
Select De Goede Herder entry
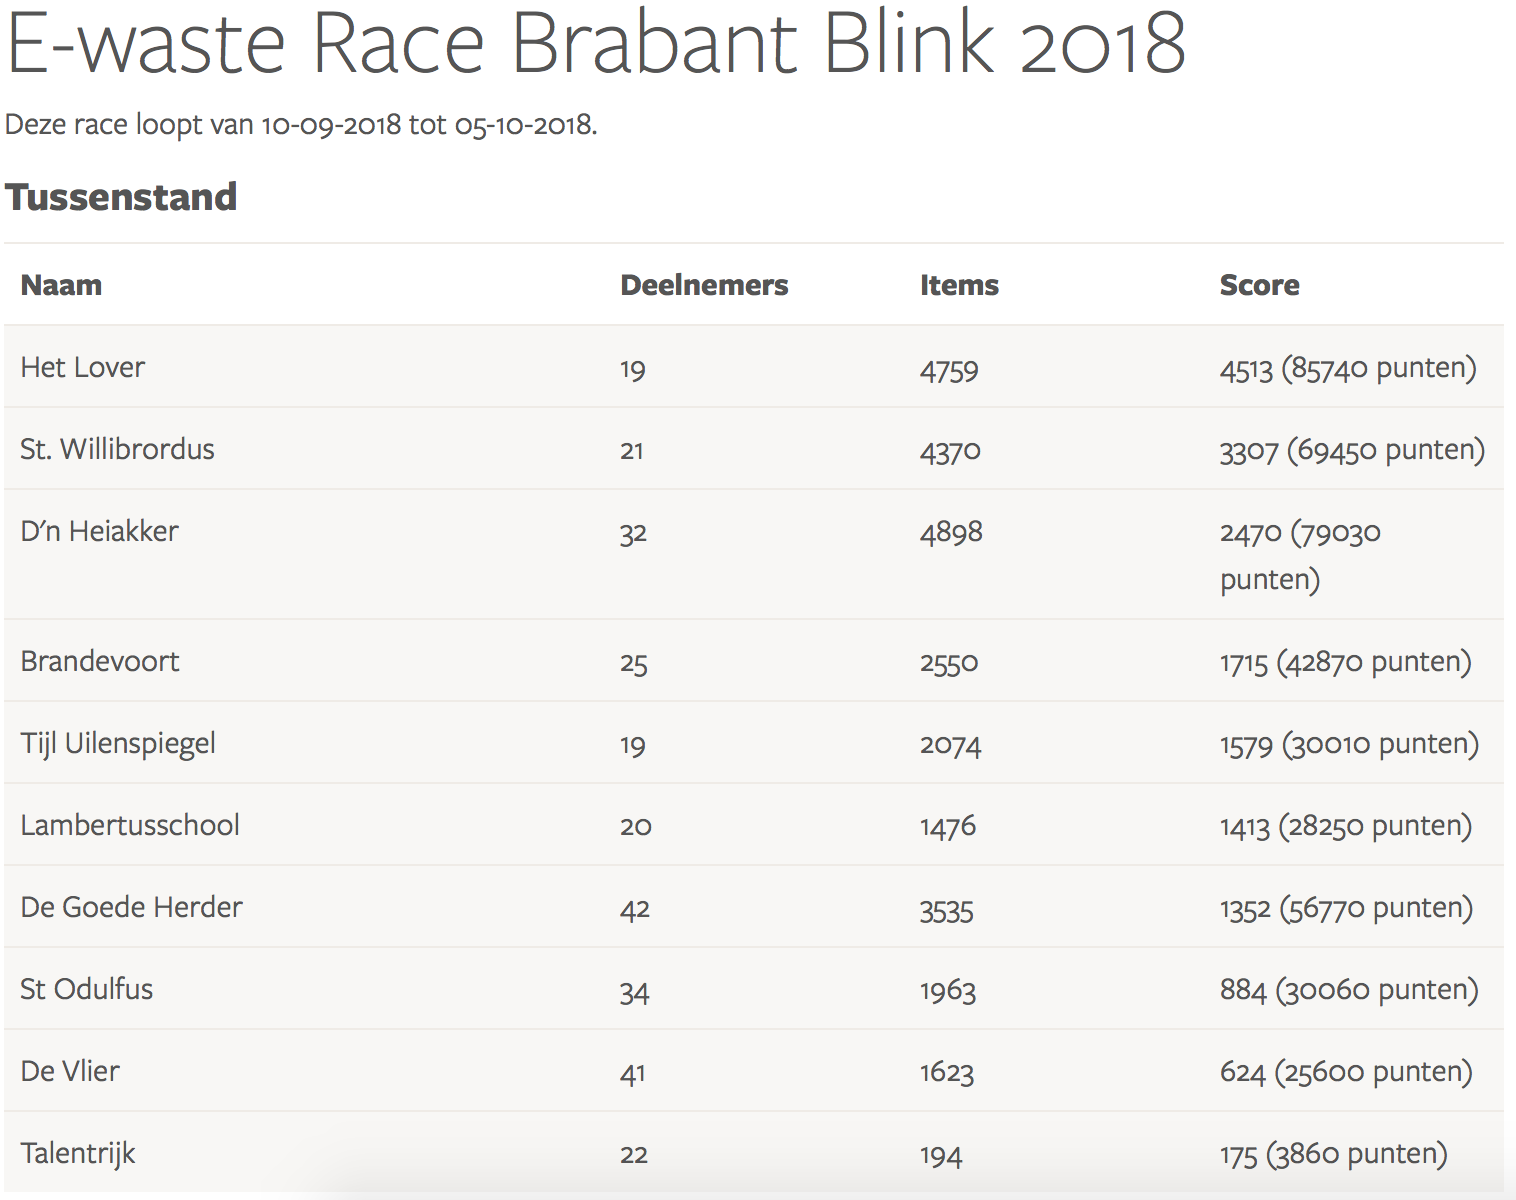pyautogui.click(x=131, y=907)
